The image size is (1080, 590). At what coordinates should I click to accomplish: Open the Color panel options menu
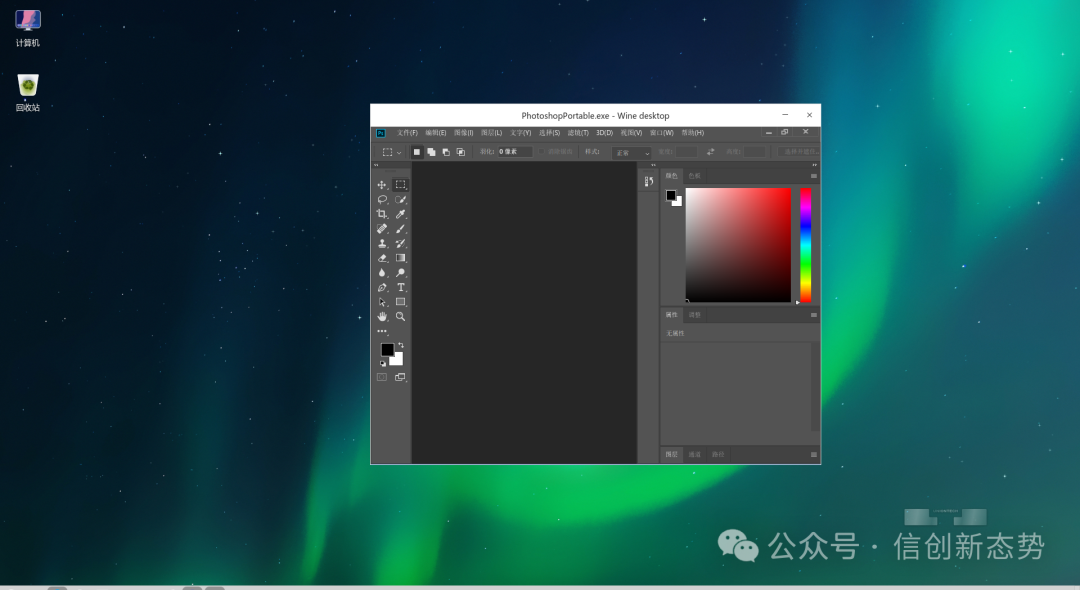tap(813, 176)
